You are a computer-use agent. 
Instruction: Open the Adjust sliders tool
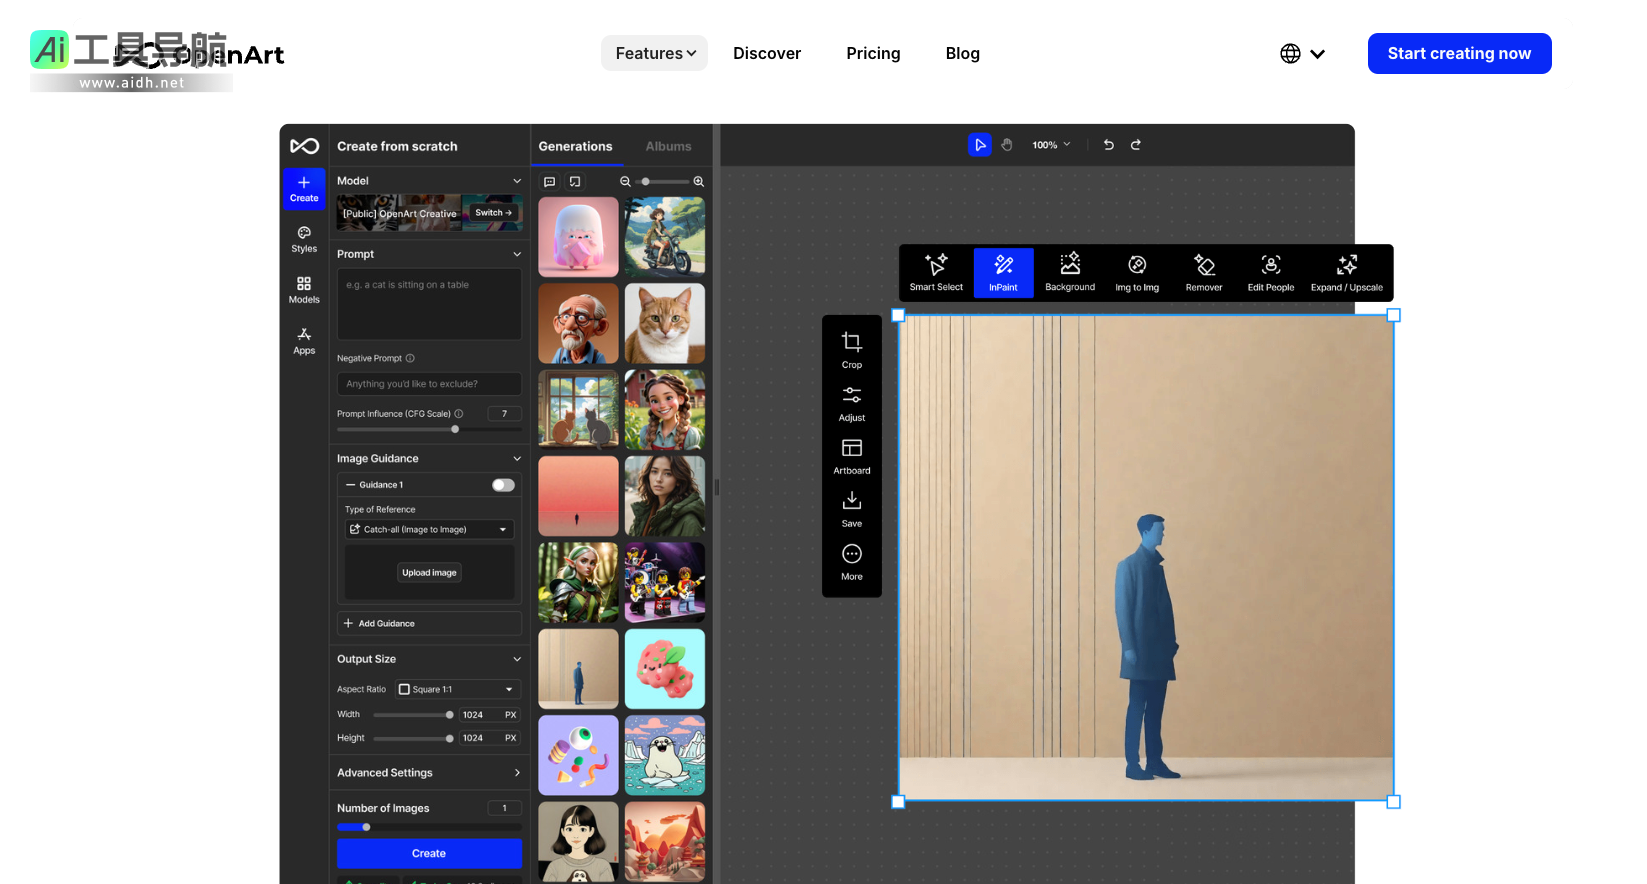pyautogui.click(x=852, y=402)
